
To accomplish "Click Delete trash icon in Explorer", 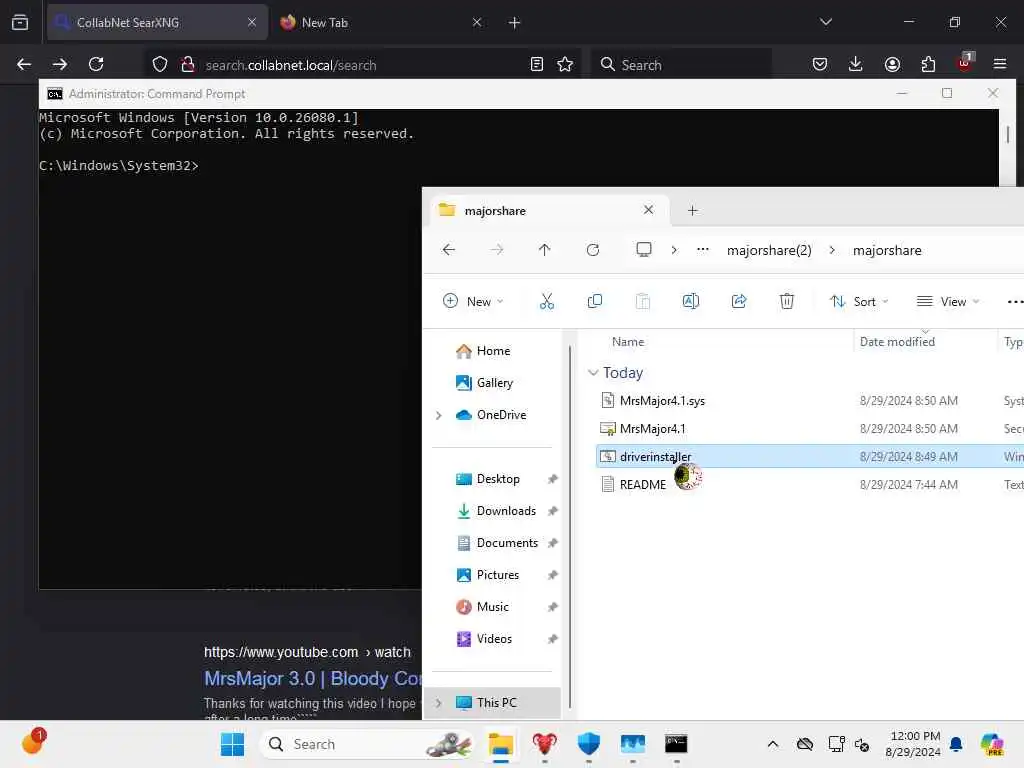I will [787, 301].
